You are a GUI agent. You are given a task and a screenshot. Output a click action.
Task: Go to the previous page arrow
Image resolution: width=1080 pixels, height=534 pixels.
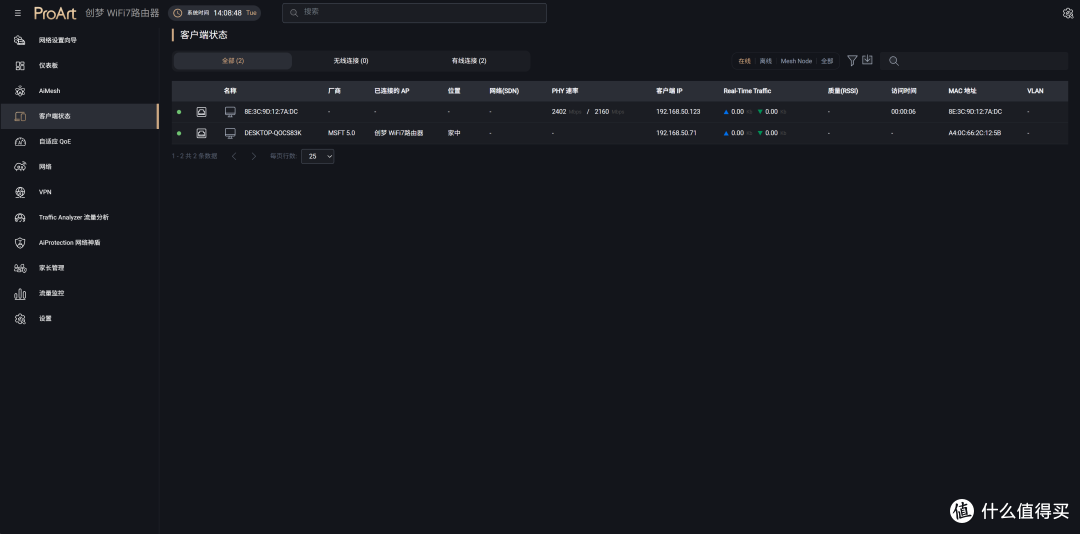click(x=234, y=156)
